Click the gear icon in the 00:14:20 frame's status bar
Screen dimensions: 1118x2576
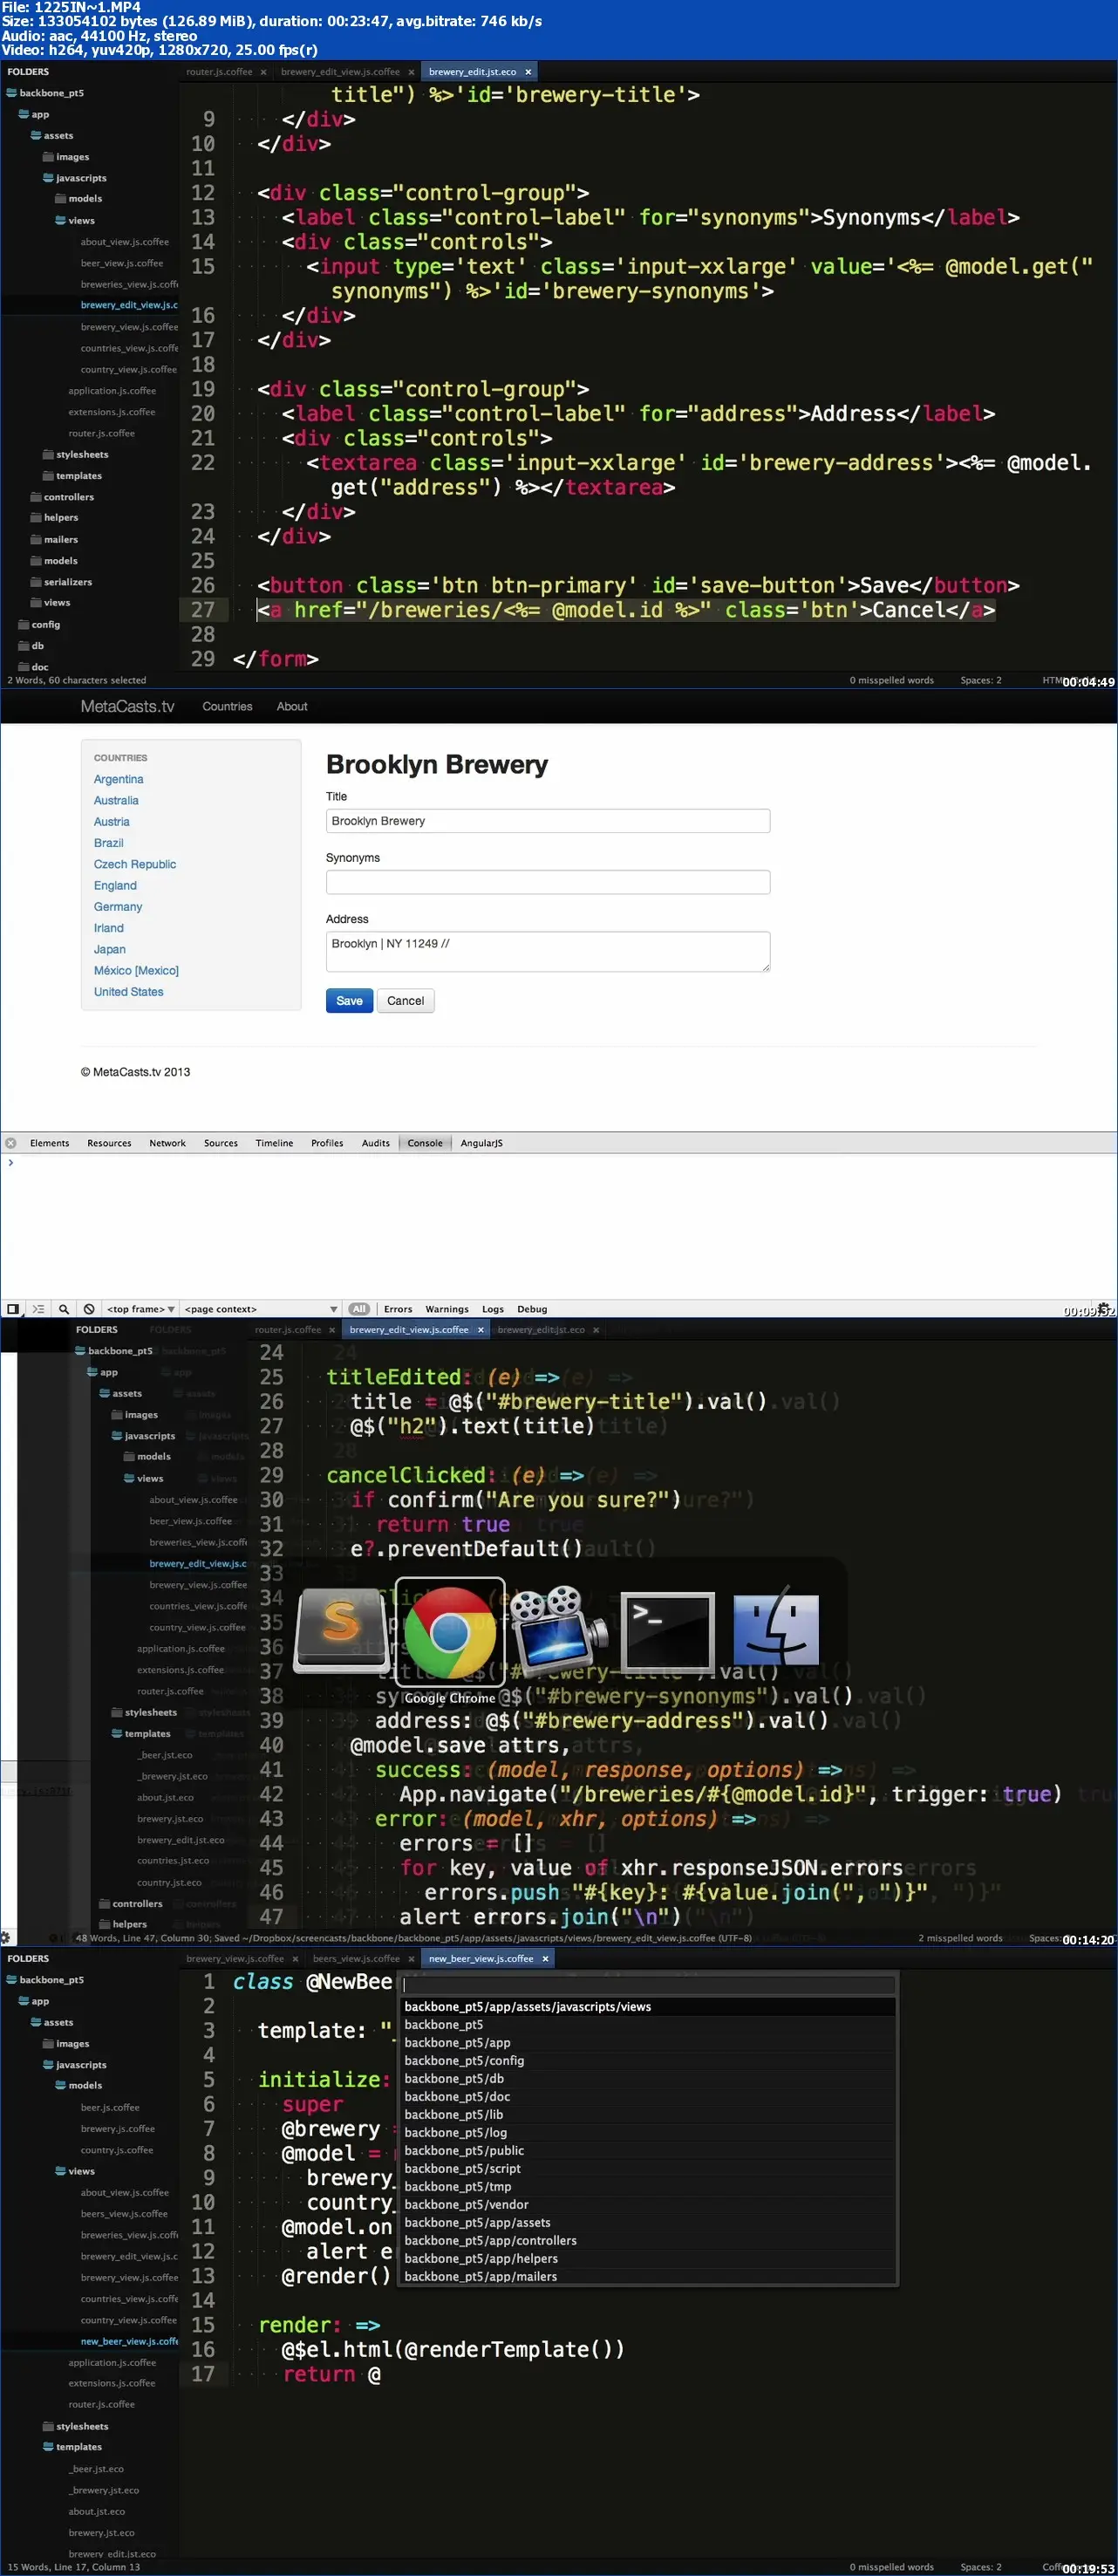point(6,1938)
